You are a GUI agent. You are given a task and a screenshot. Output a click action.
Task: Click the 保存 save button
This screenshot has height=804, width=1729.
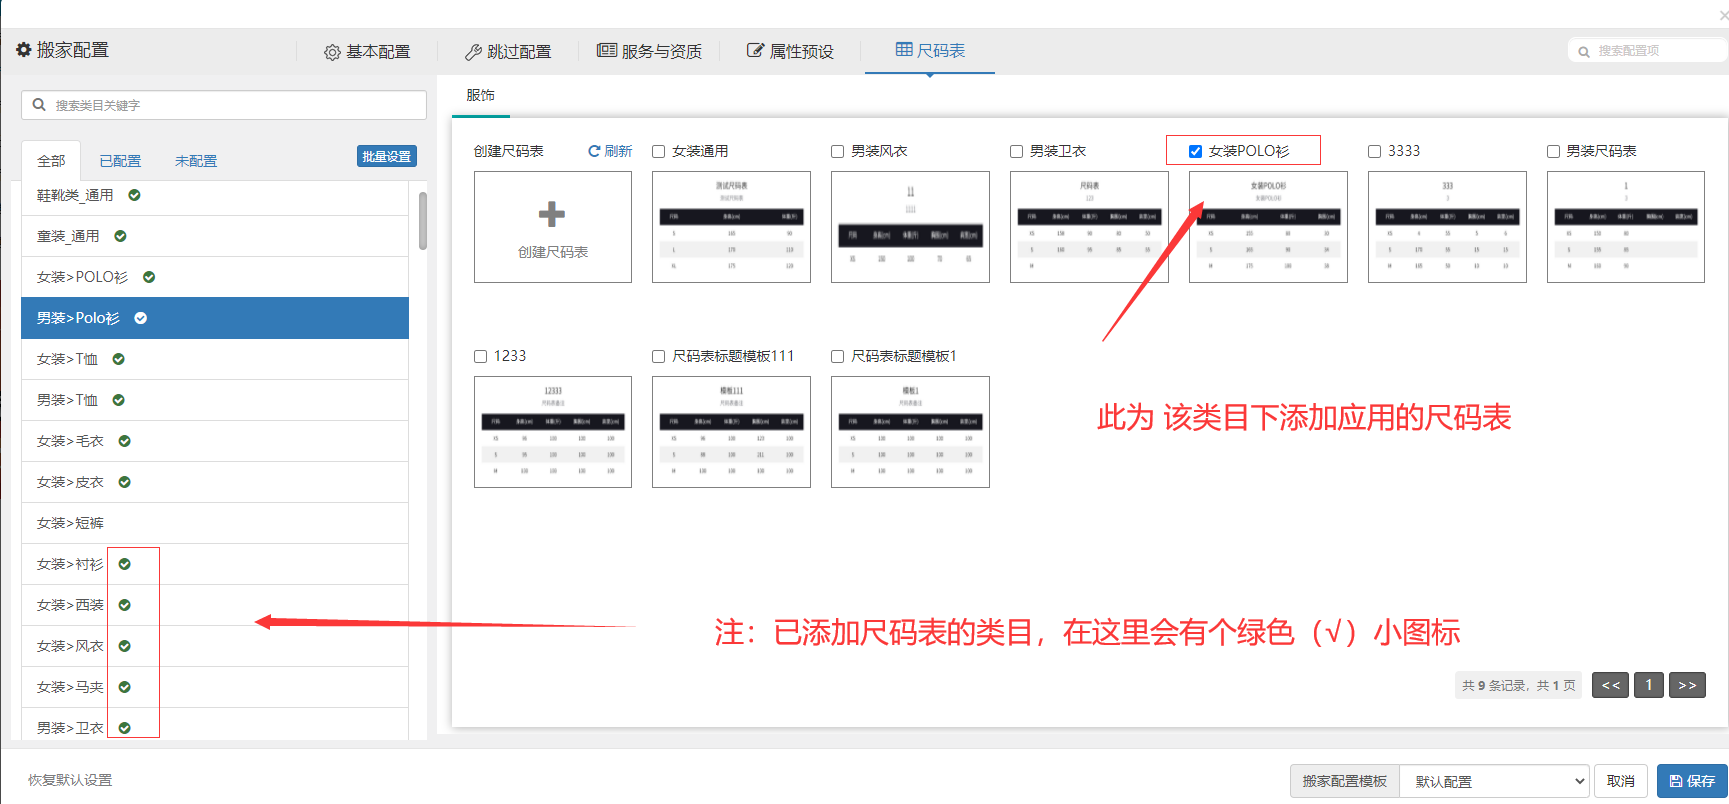(1692, 781)
